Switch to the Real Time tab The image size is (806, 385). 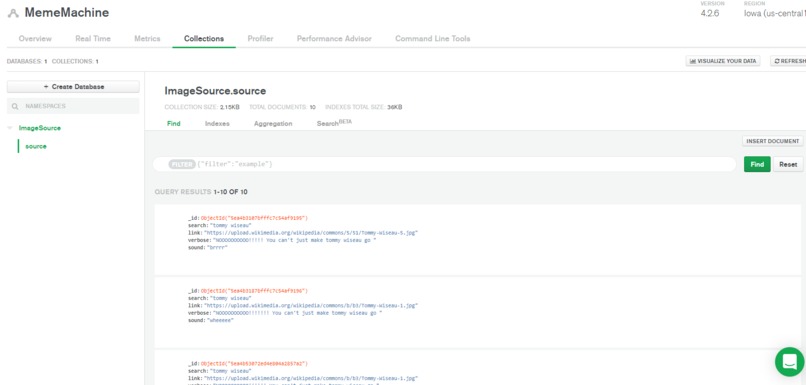click(x=93, y=39)
